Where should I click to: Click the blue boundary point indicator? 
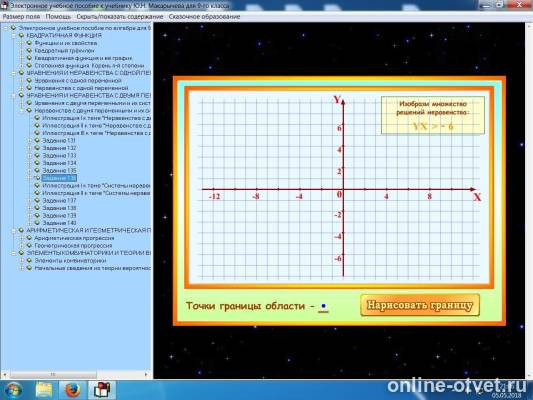point(324,307)
